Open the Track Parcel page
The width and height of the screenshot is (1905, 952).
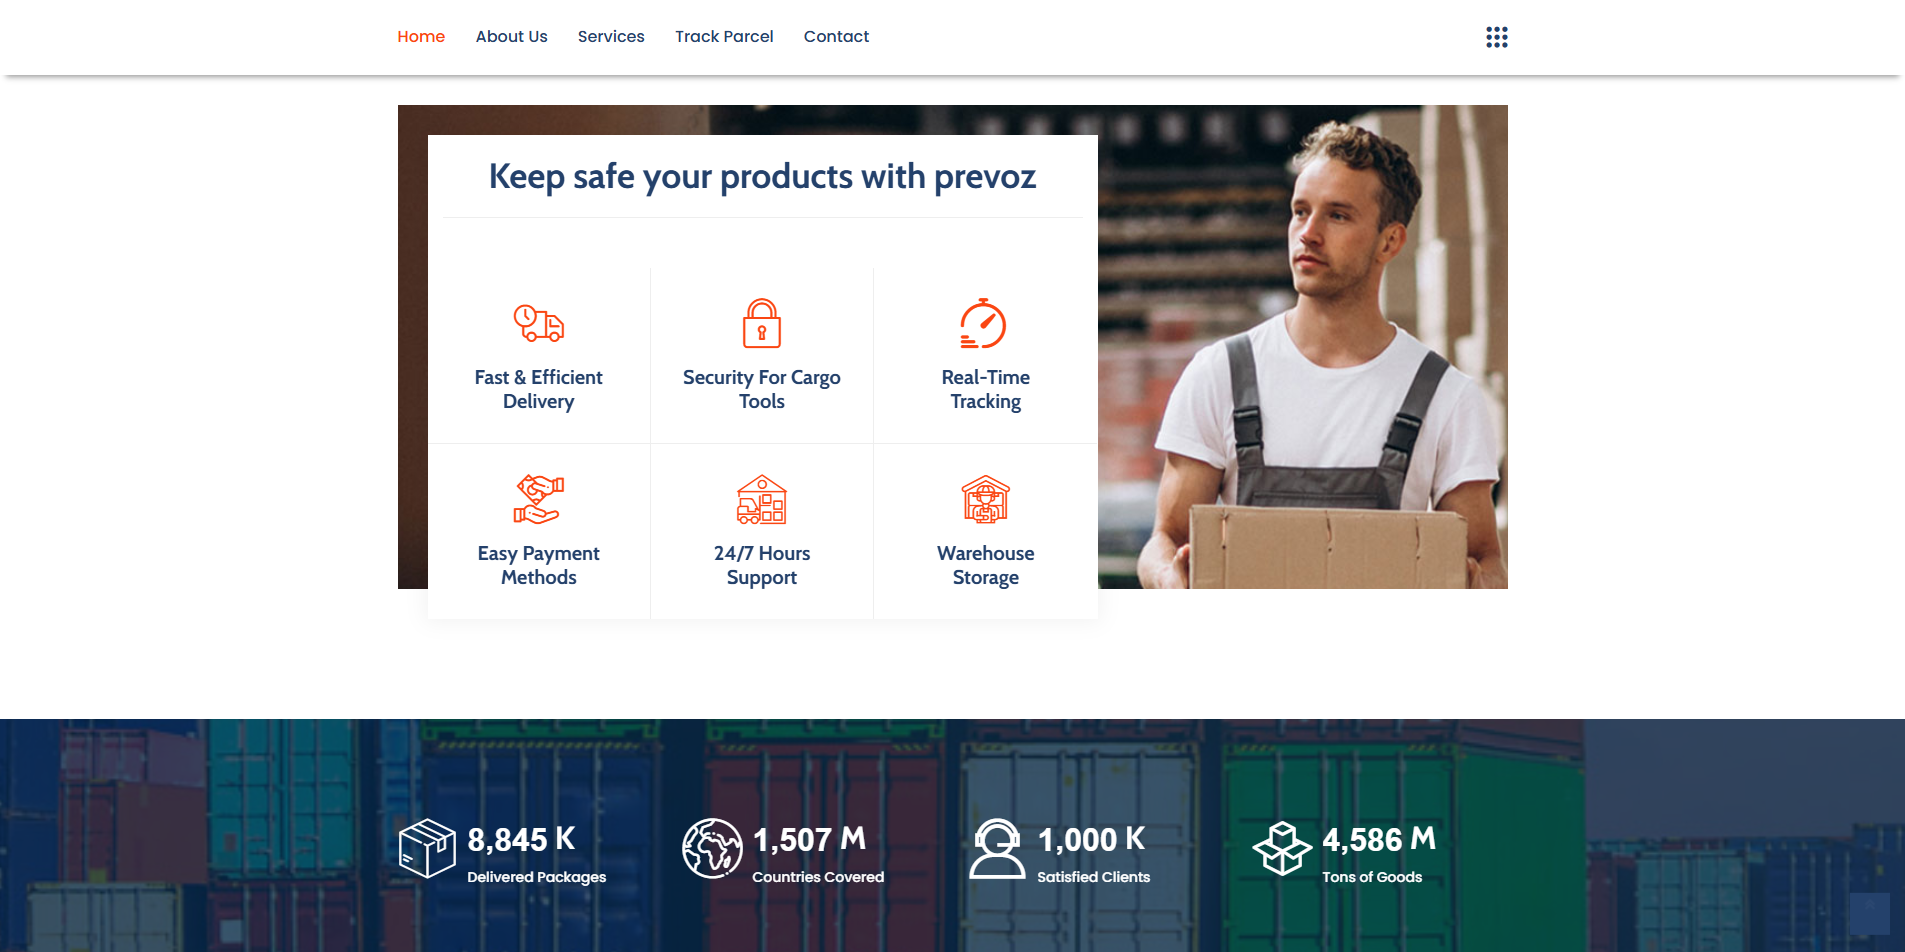coord(724,37)
